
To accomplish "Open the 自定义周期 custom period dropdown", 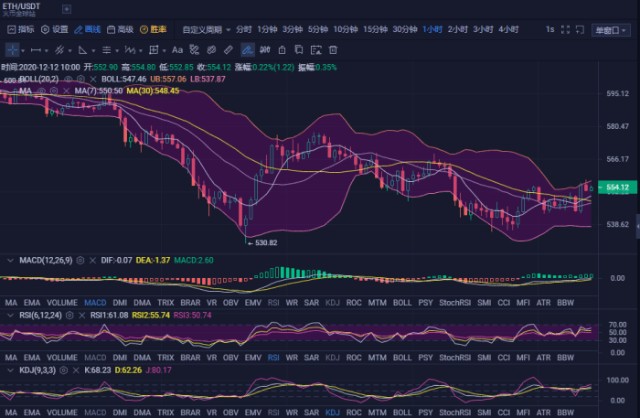I will (206, 29).
